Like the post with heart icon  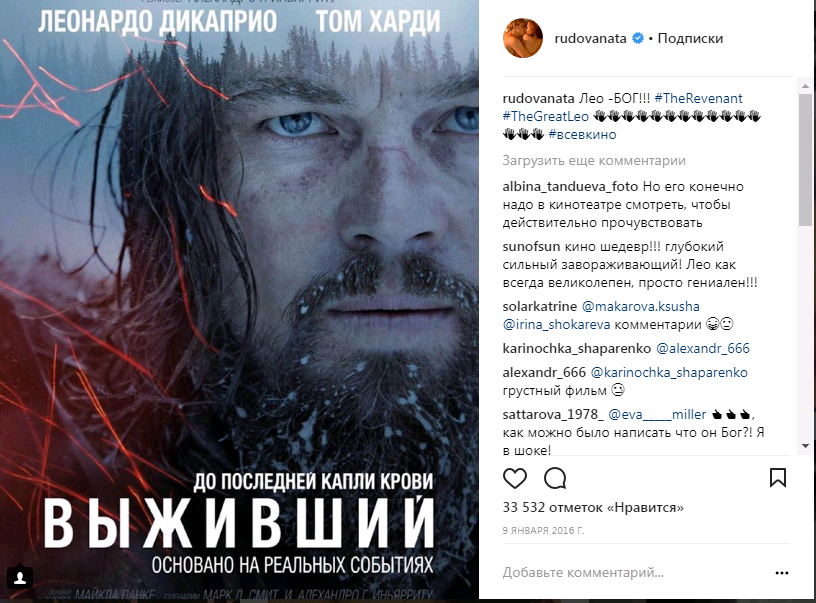click(x=515, y=478)
